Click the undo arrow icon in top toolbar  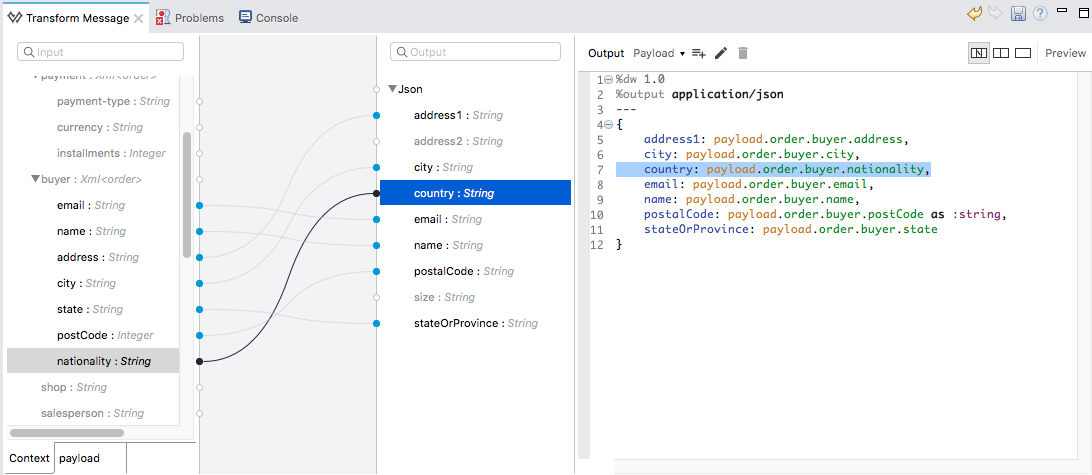(x=974, y=14)
